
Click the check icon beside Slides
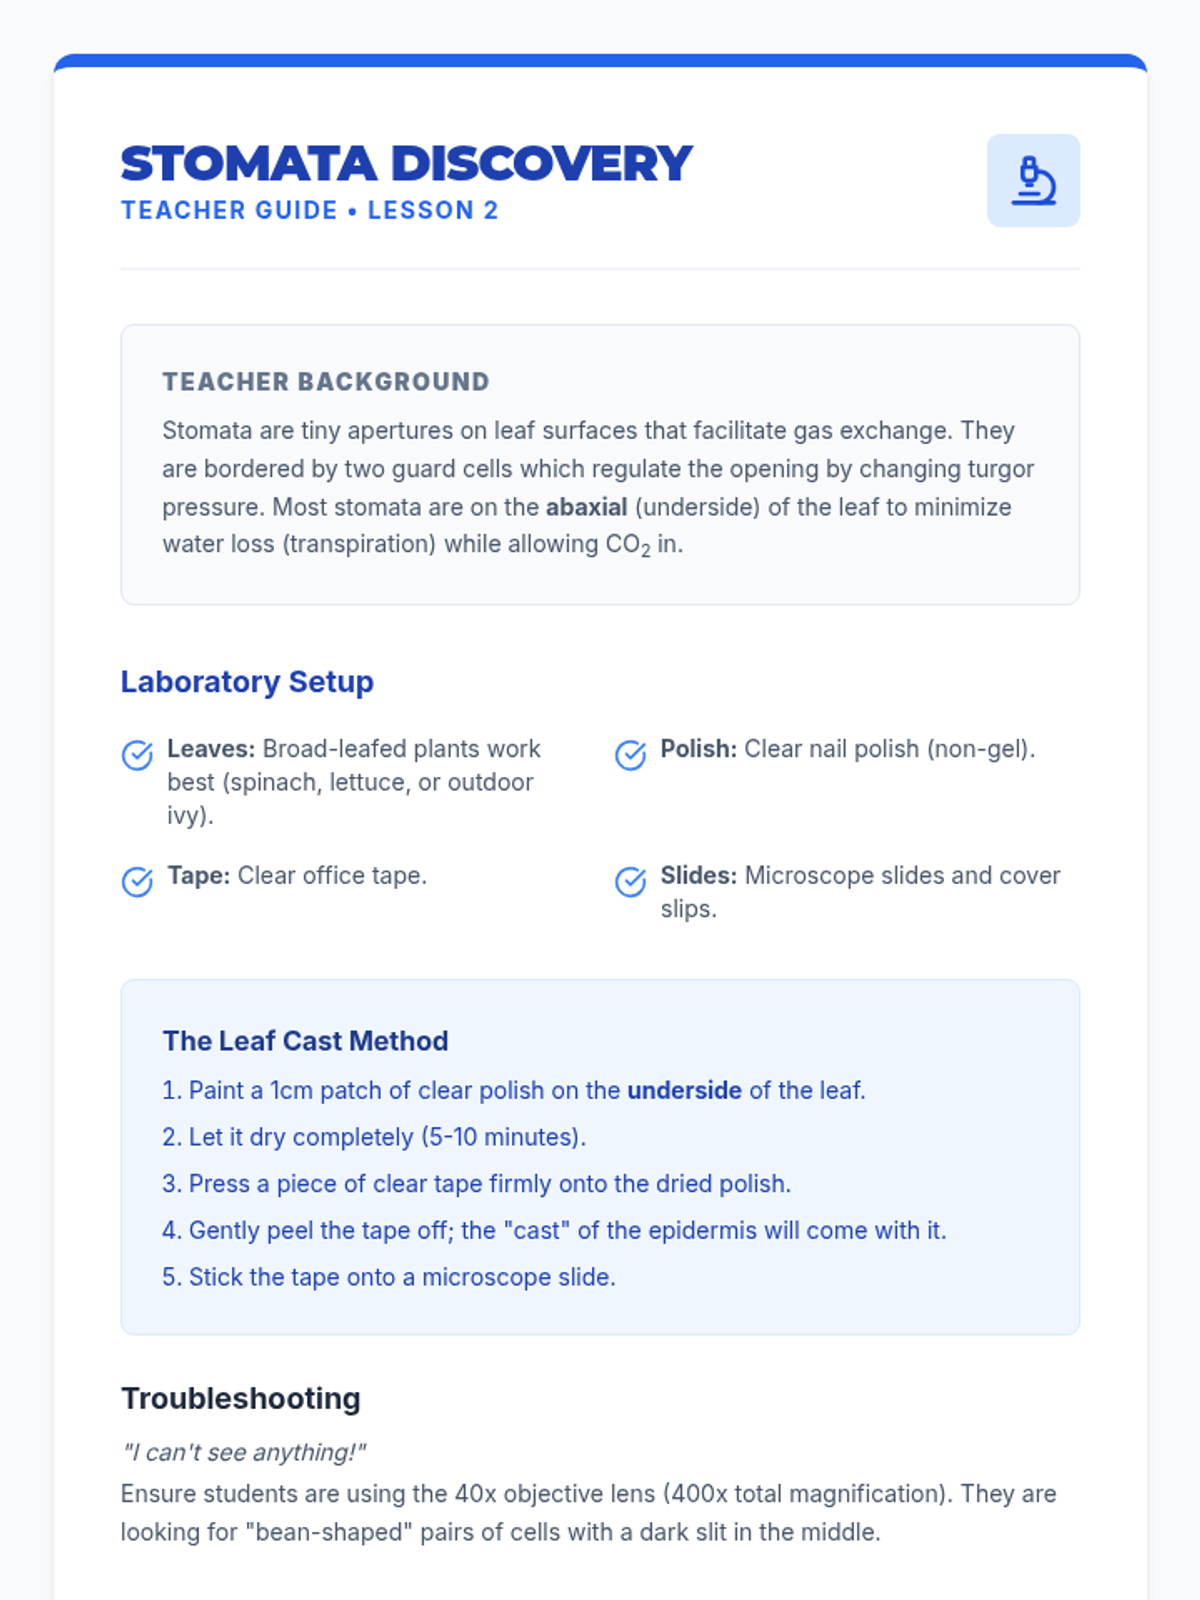coord(630,882)
